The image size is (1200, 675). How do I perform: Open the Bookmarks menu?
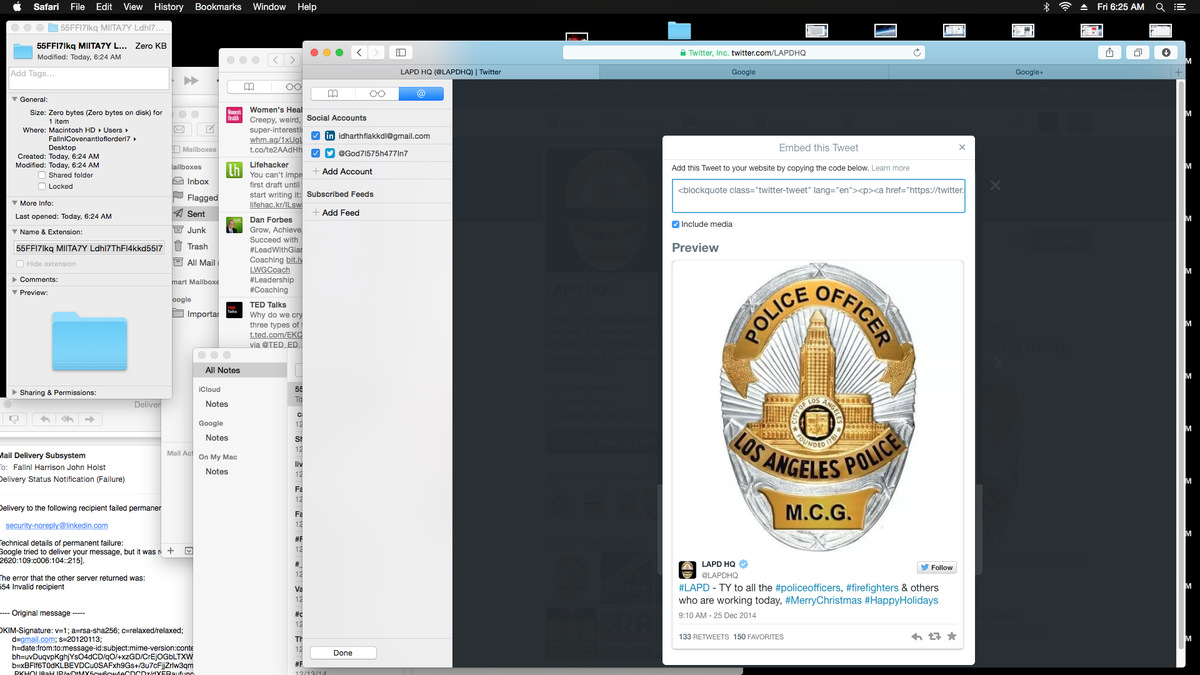click(x=218, y=7)
